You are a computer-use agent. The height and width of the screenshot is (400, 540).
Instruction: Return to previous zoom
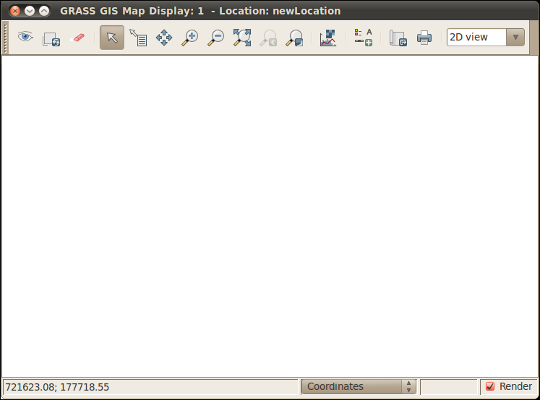(x=268, y=38)
